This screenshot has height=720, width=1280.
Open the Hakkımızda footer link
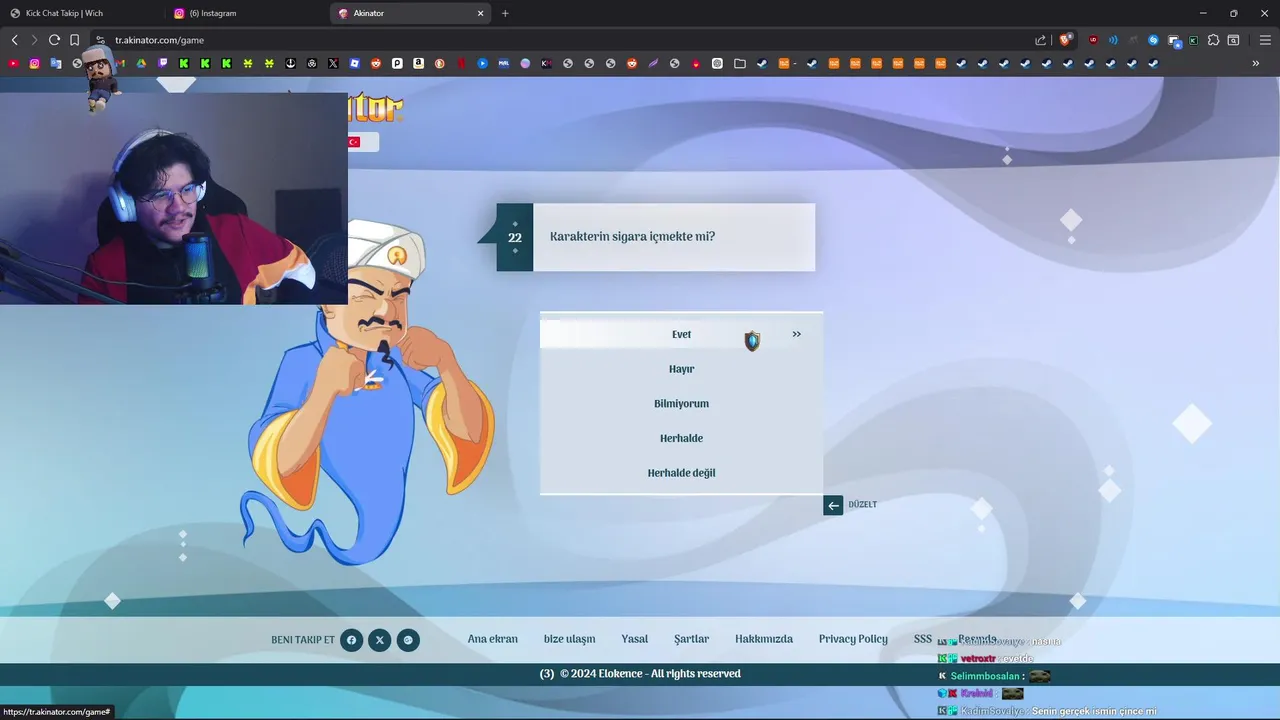point(764,639)
